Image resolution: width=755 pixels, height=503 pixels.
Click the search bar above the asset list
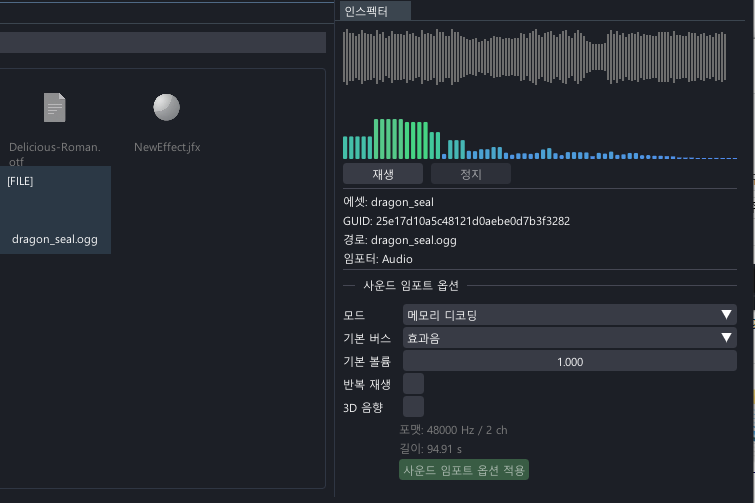163,42
